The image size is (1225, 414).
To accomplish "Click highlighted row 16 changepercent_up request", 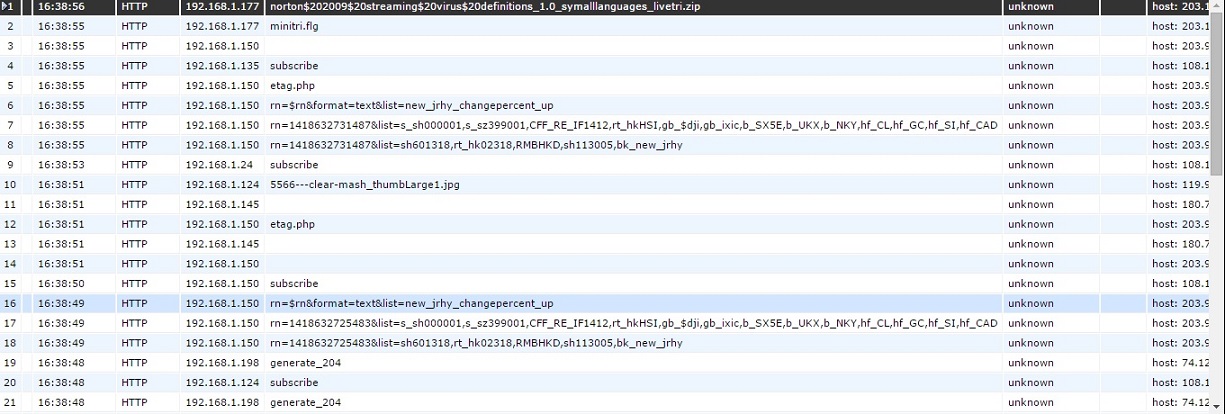I will click(411, 303).
